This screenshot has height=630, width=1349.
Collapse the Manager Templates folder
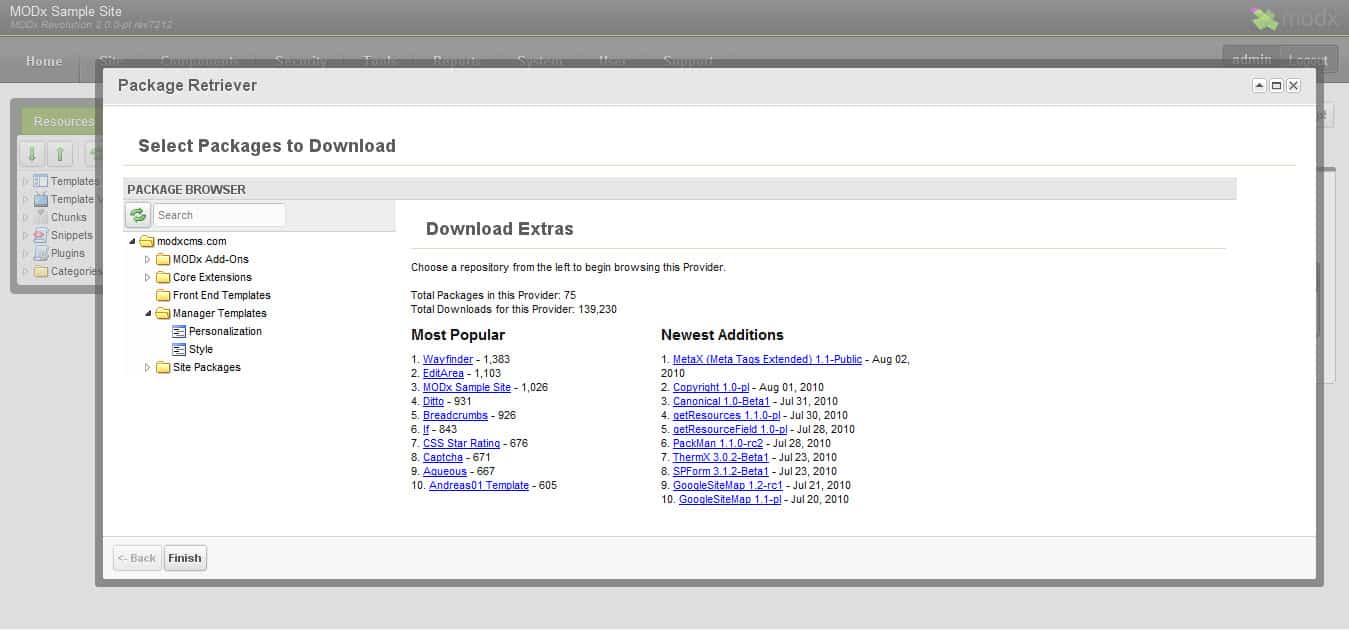pyautogui.click(x=148, y=313)
